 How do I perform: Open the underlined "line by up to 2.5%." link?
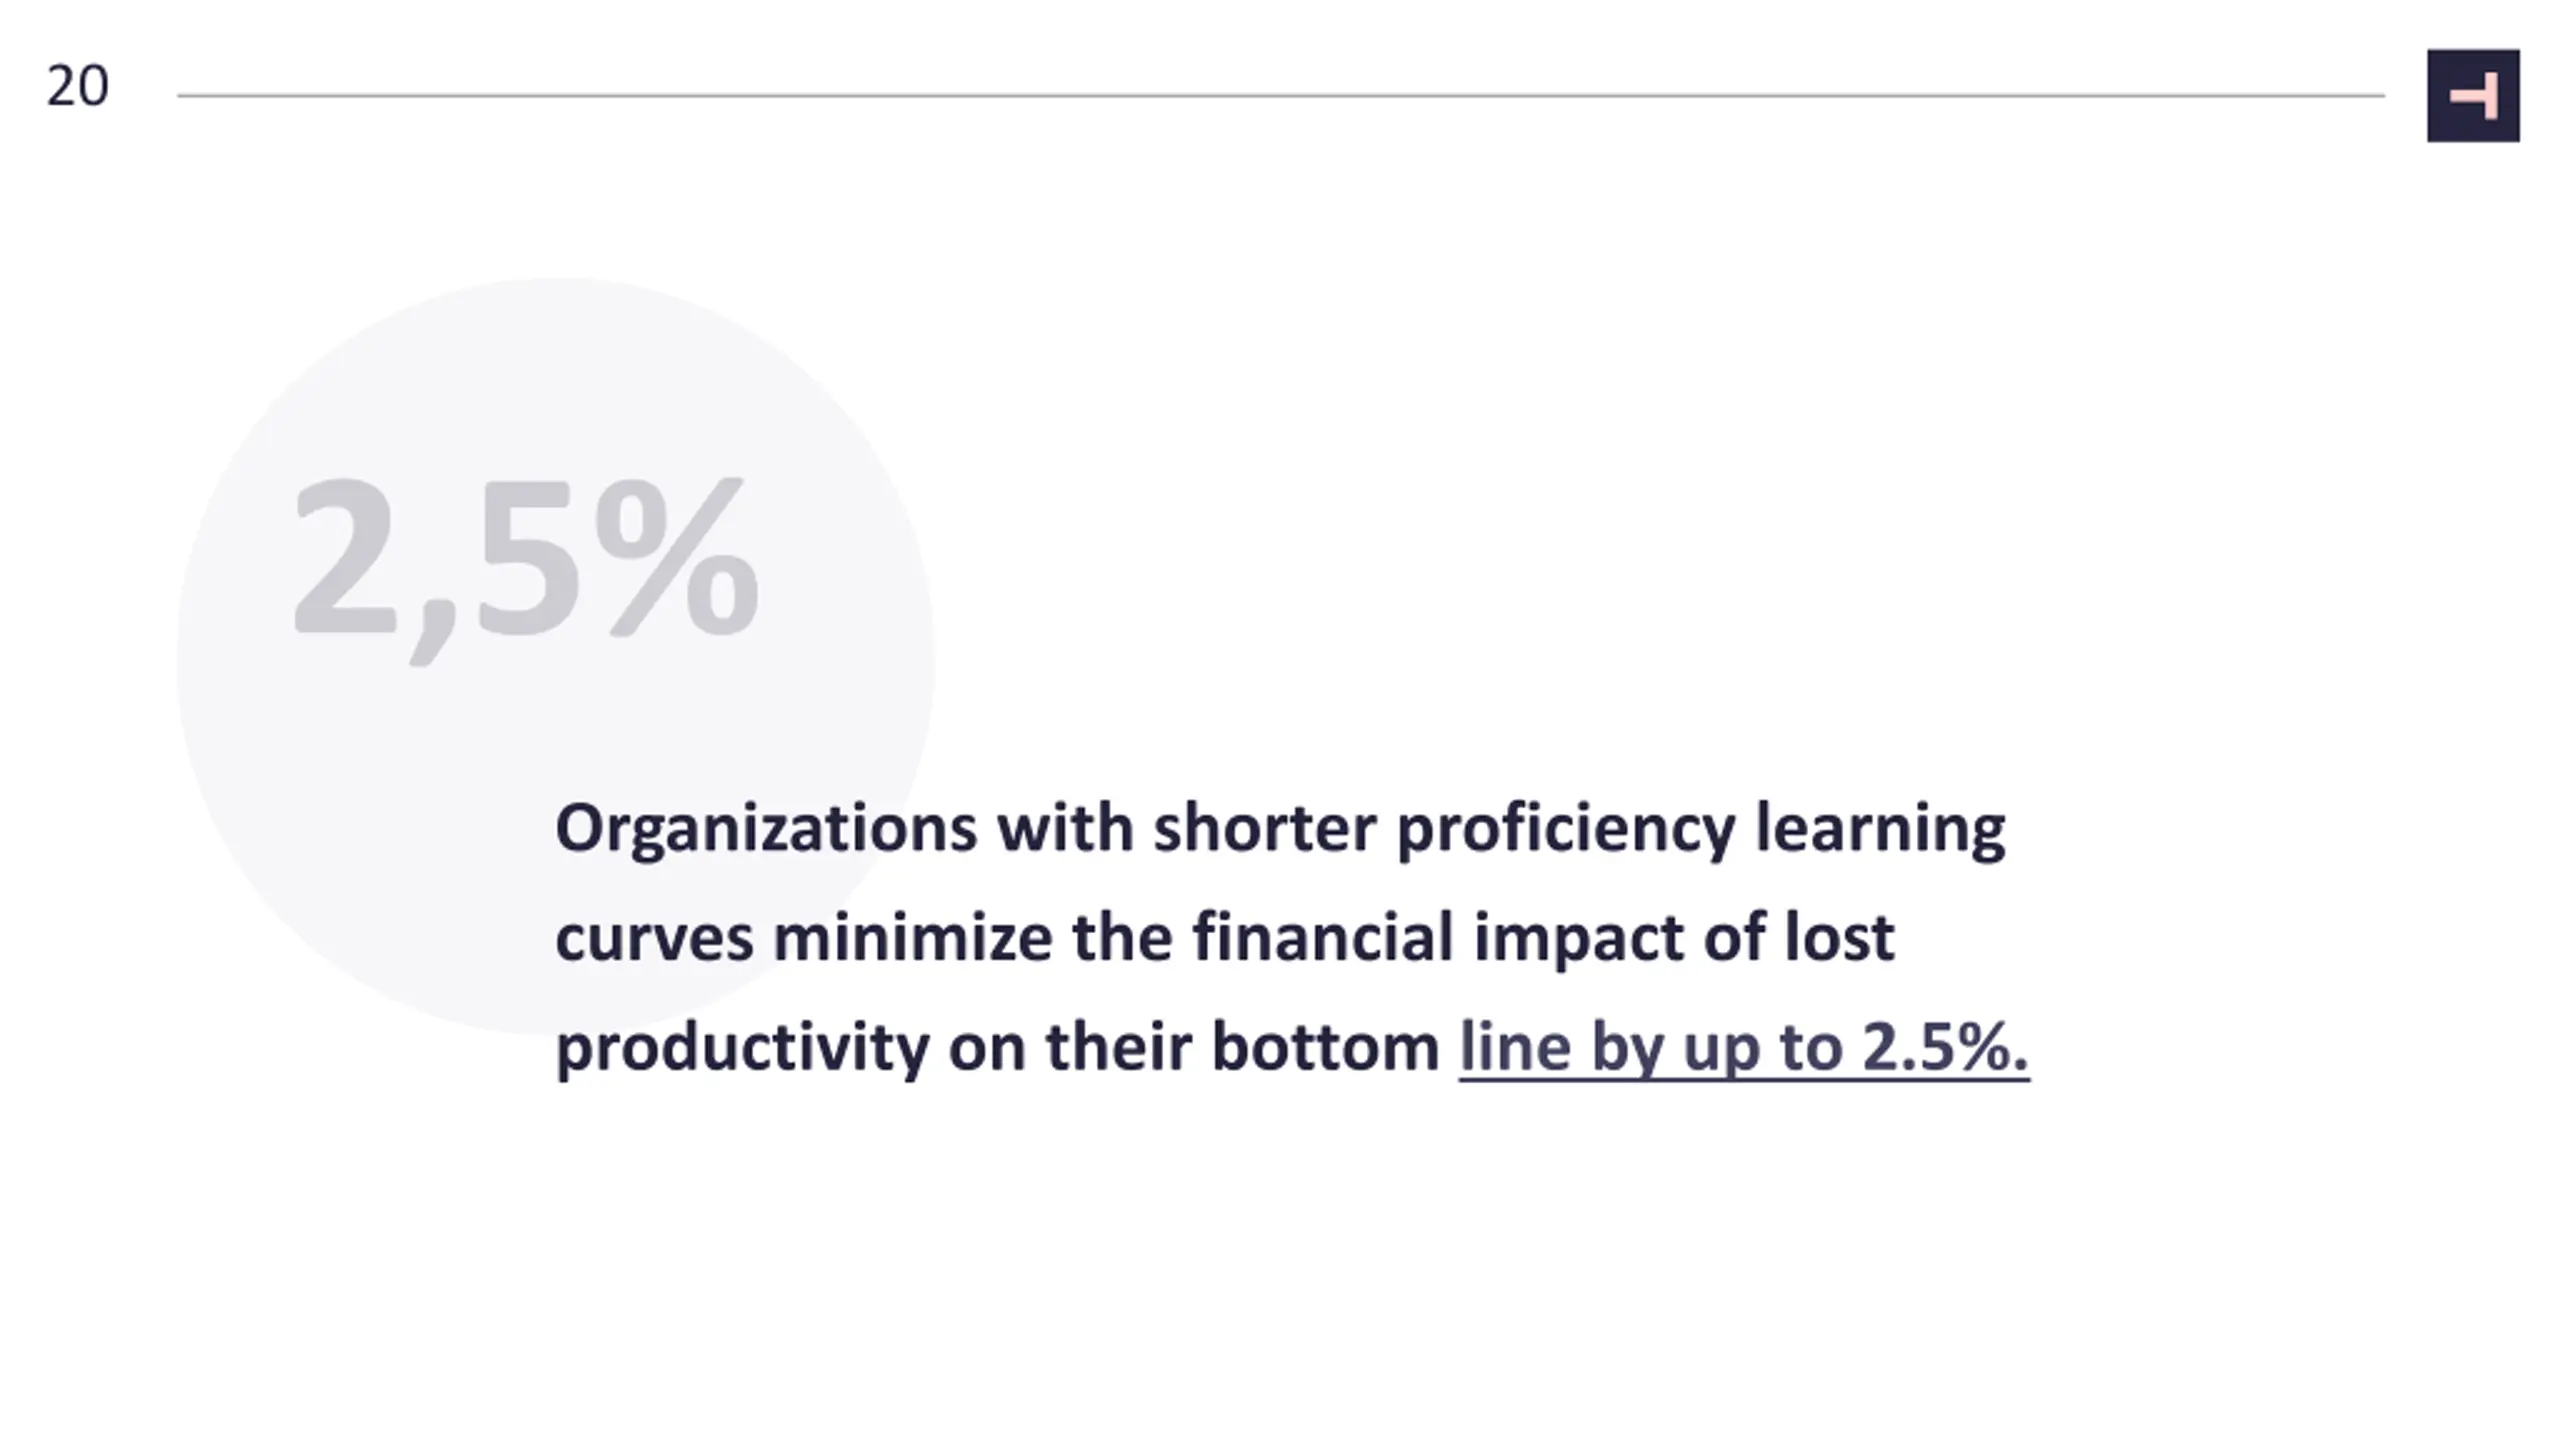[1744, 1048]
